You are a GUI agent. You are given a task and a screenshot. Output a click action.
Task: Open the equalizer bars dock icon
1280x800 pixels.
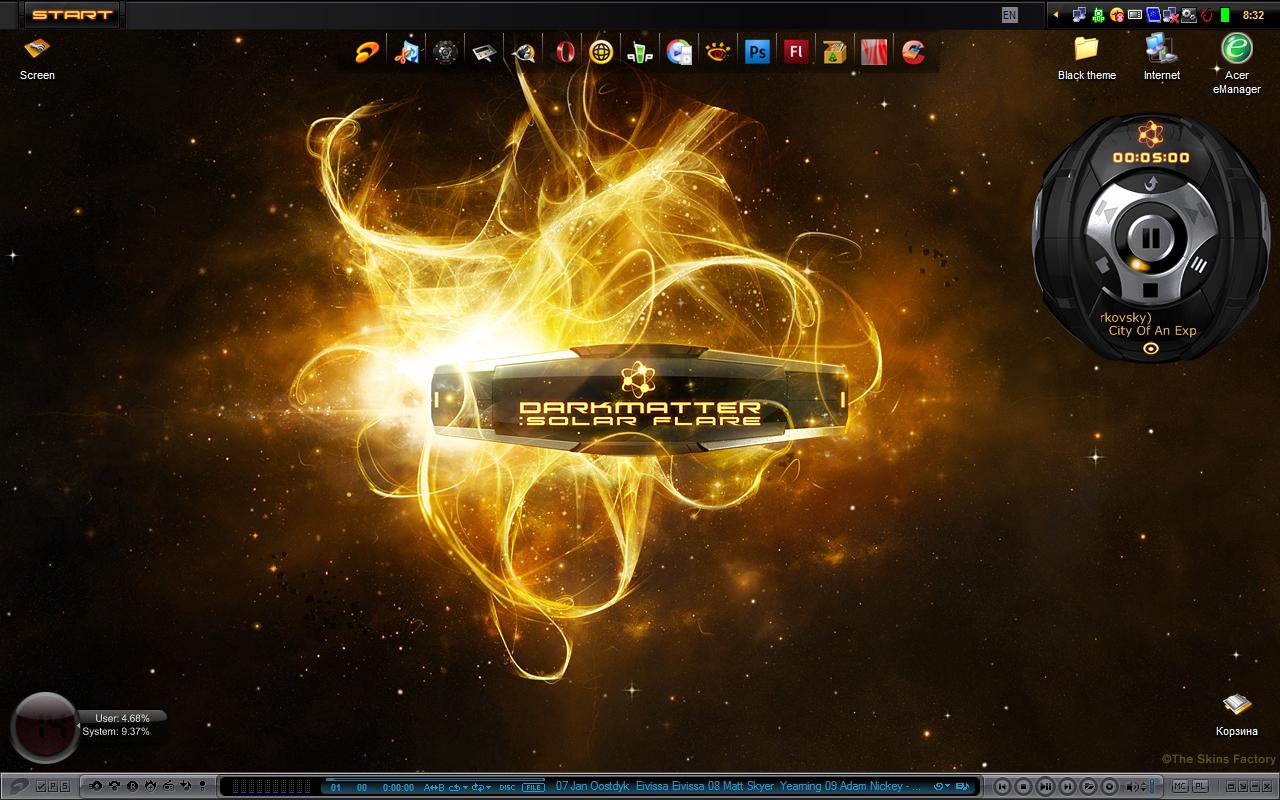pos(640,51)
